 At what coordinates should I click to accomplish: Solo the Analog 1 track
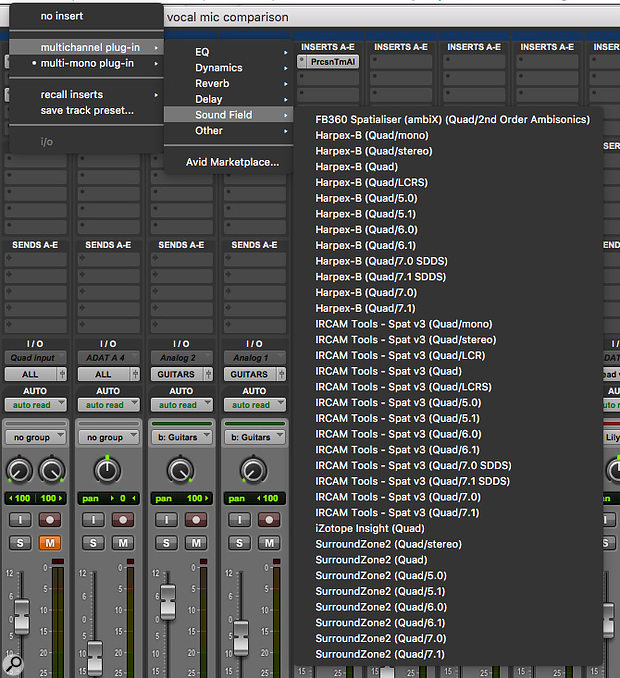click(x=239, y=543)
